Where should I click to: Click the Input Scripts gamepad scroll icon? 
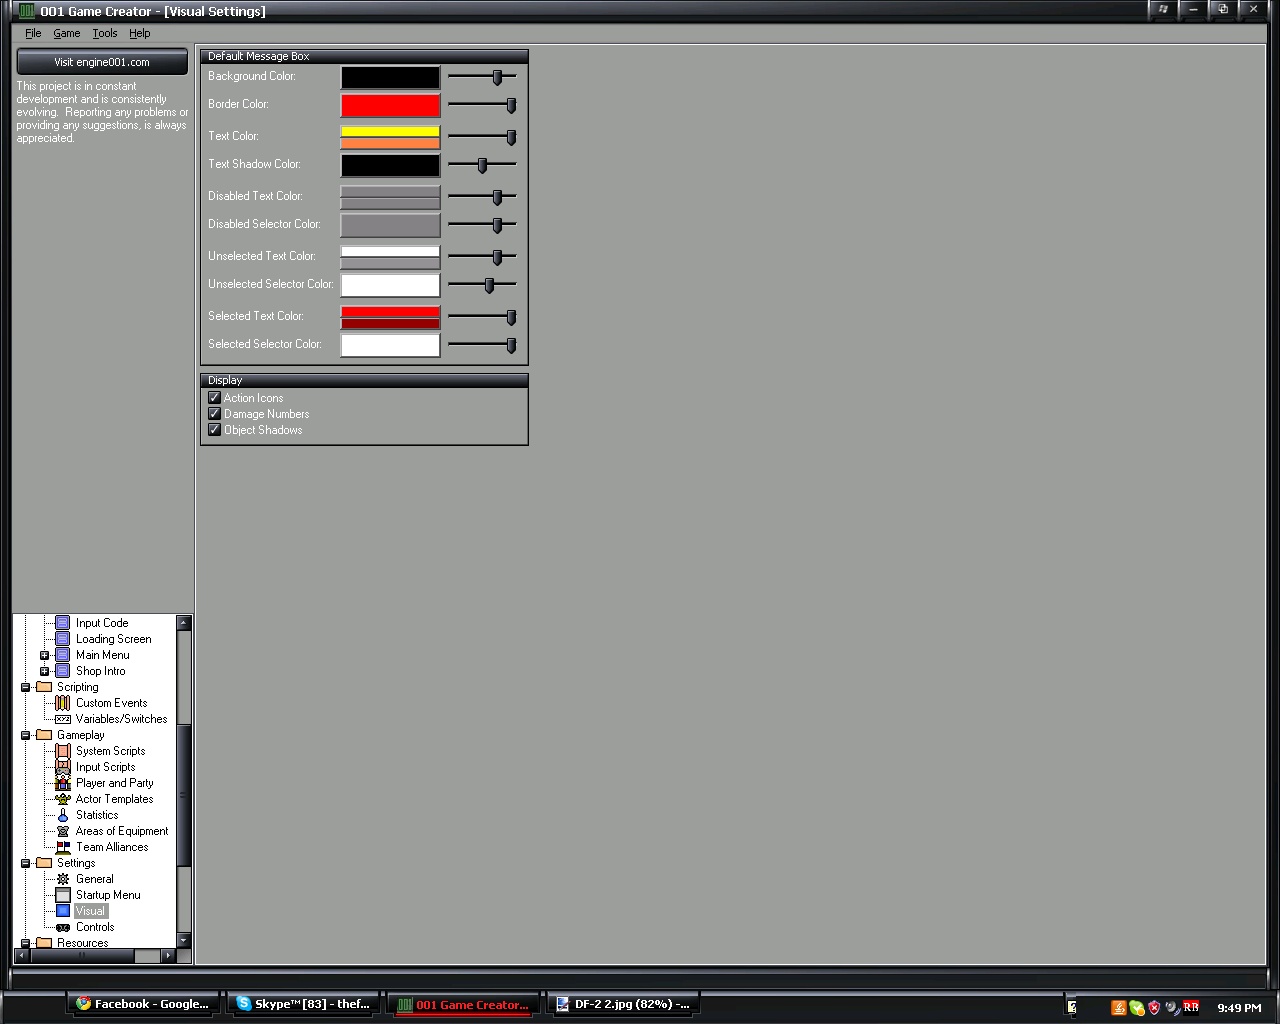click(x=63, y=767)
